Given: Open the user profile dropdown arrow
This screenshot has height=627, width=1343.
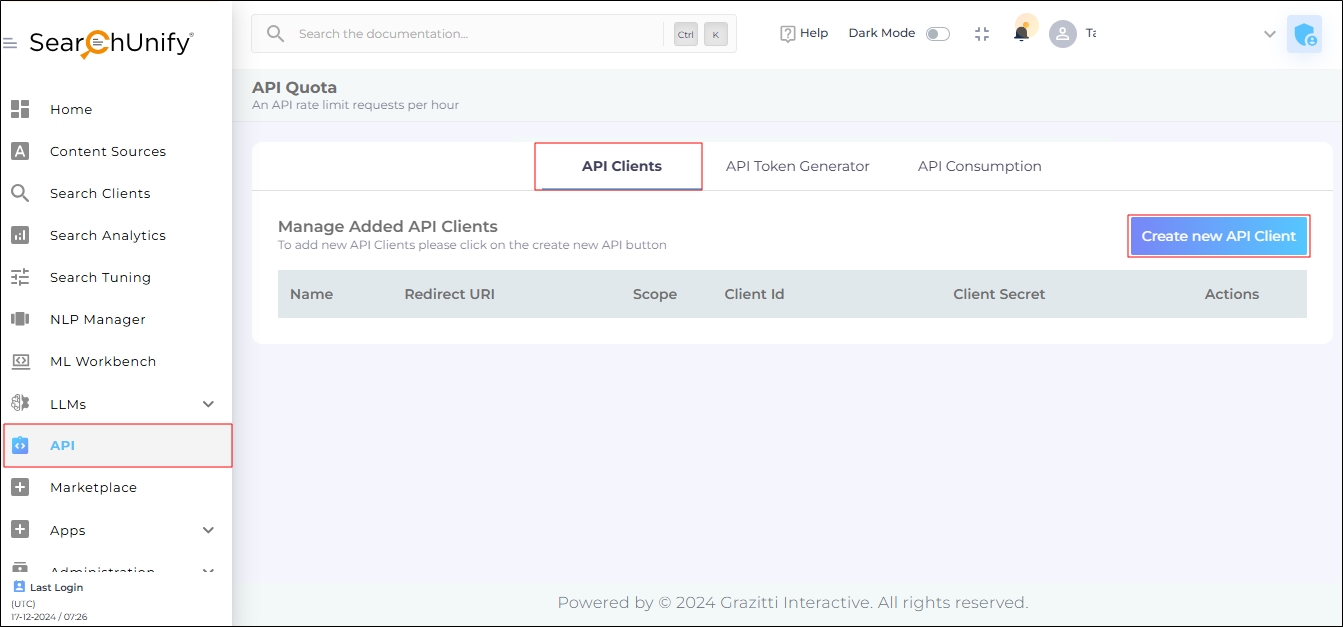Looking at the screenshot, I should (1269, 34).
